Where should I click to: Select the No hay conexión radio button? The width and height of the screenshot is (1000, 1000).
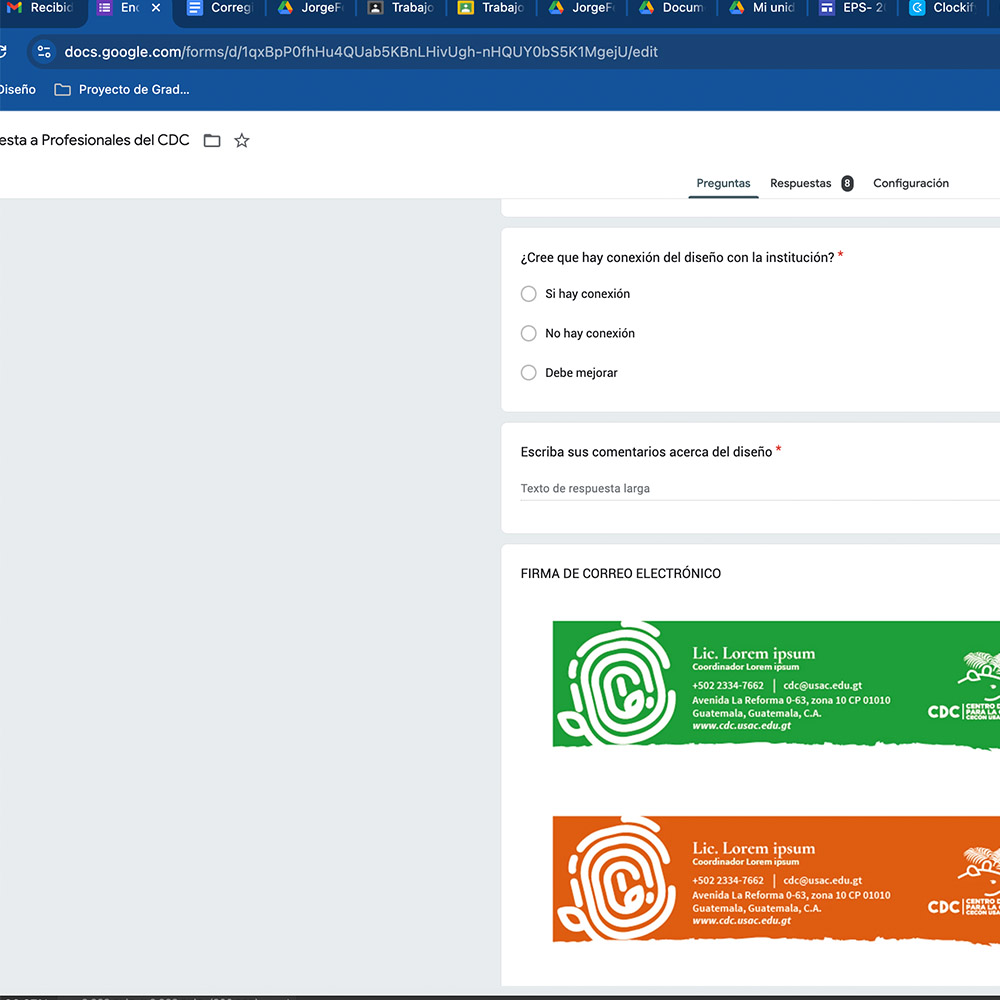coord(529,334)
